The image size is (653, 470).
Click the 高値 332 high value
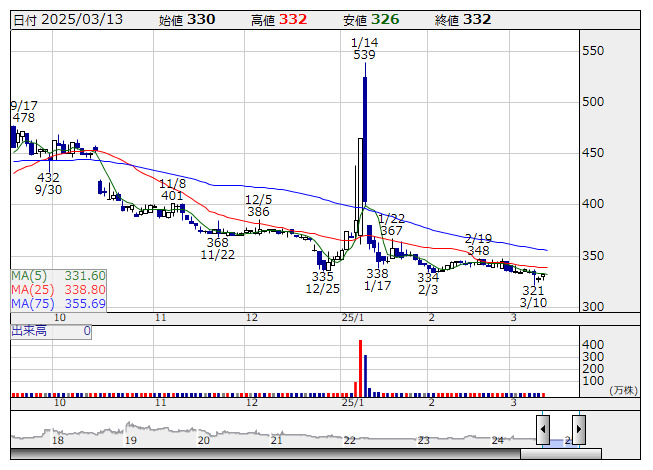279,20
